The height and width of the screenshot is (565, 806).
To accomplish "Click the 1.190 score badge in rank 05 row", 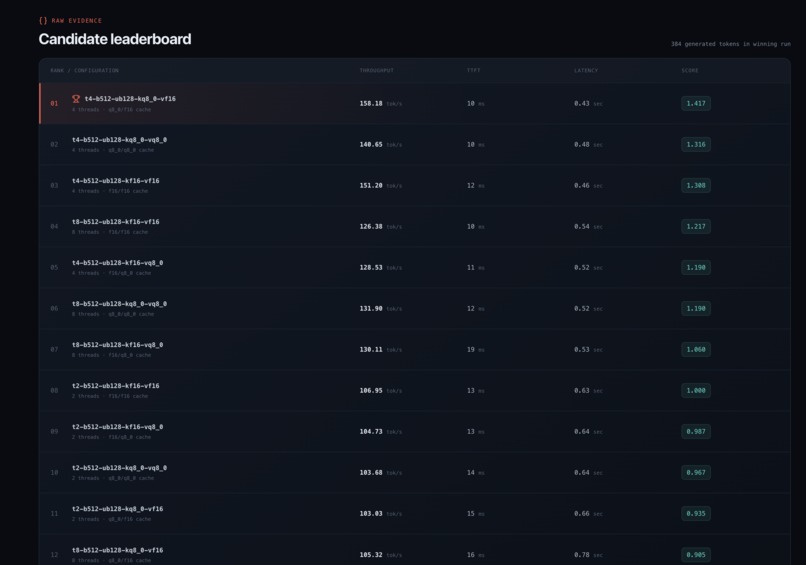I will point(696,268).
